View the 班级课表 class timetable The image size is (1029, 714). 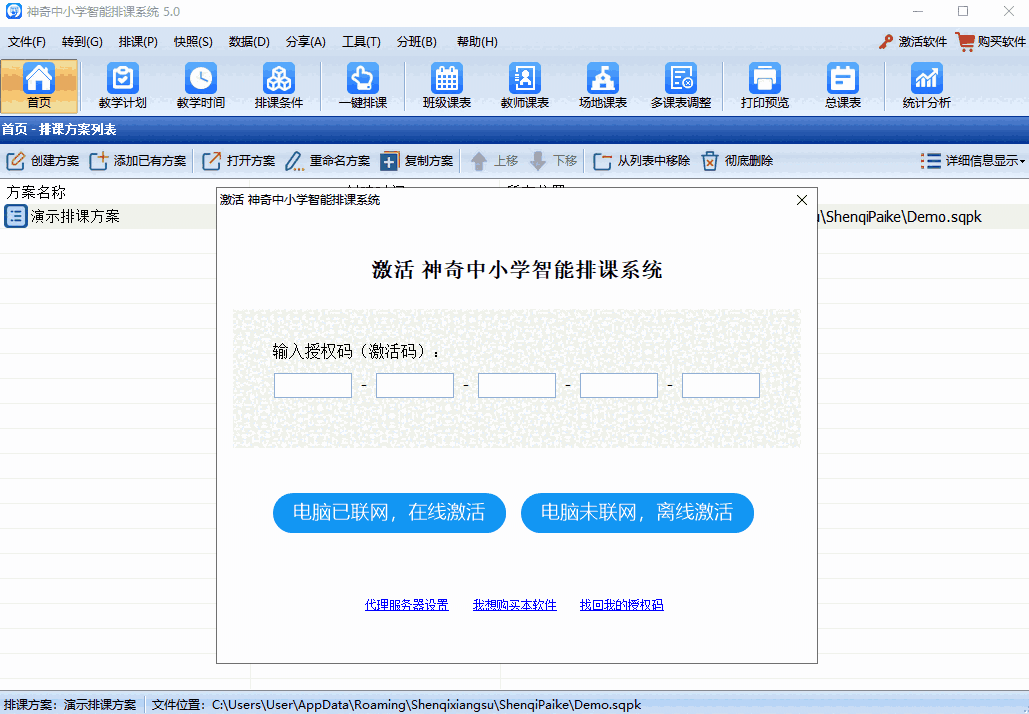tap(446, 85)
